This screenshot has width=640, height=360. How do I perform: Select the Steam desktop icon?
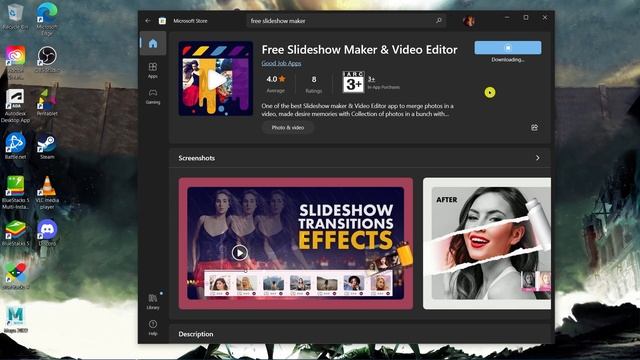pyautogui.click(x=47, y=146)
